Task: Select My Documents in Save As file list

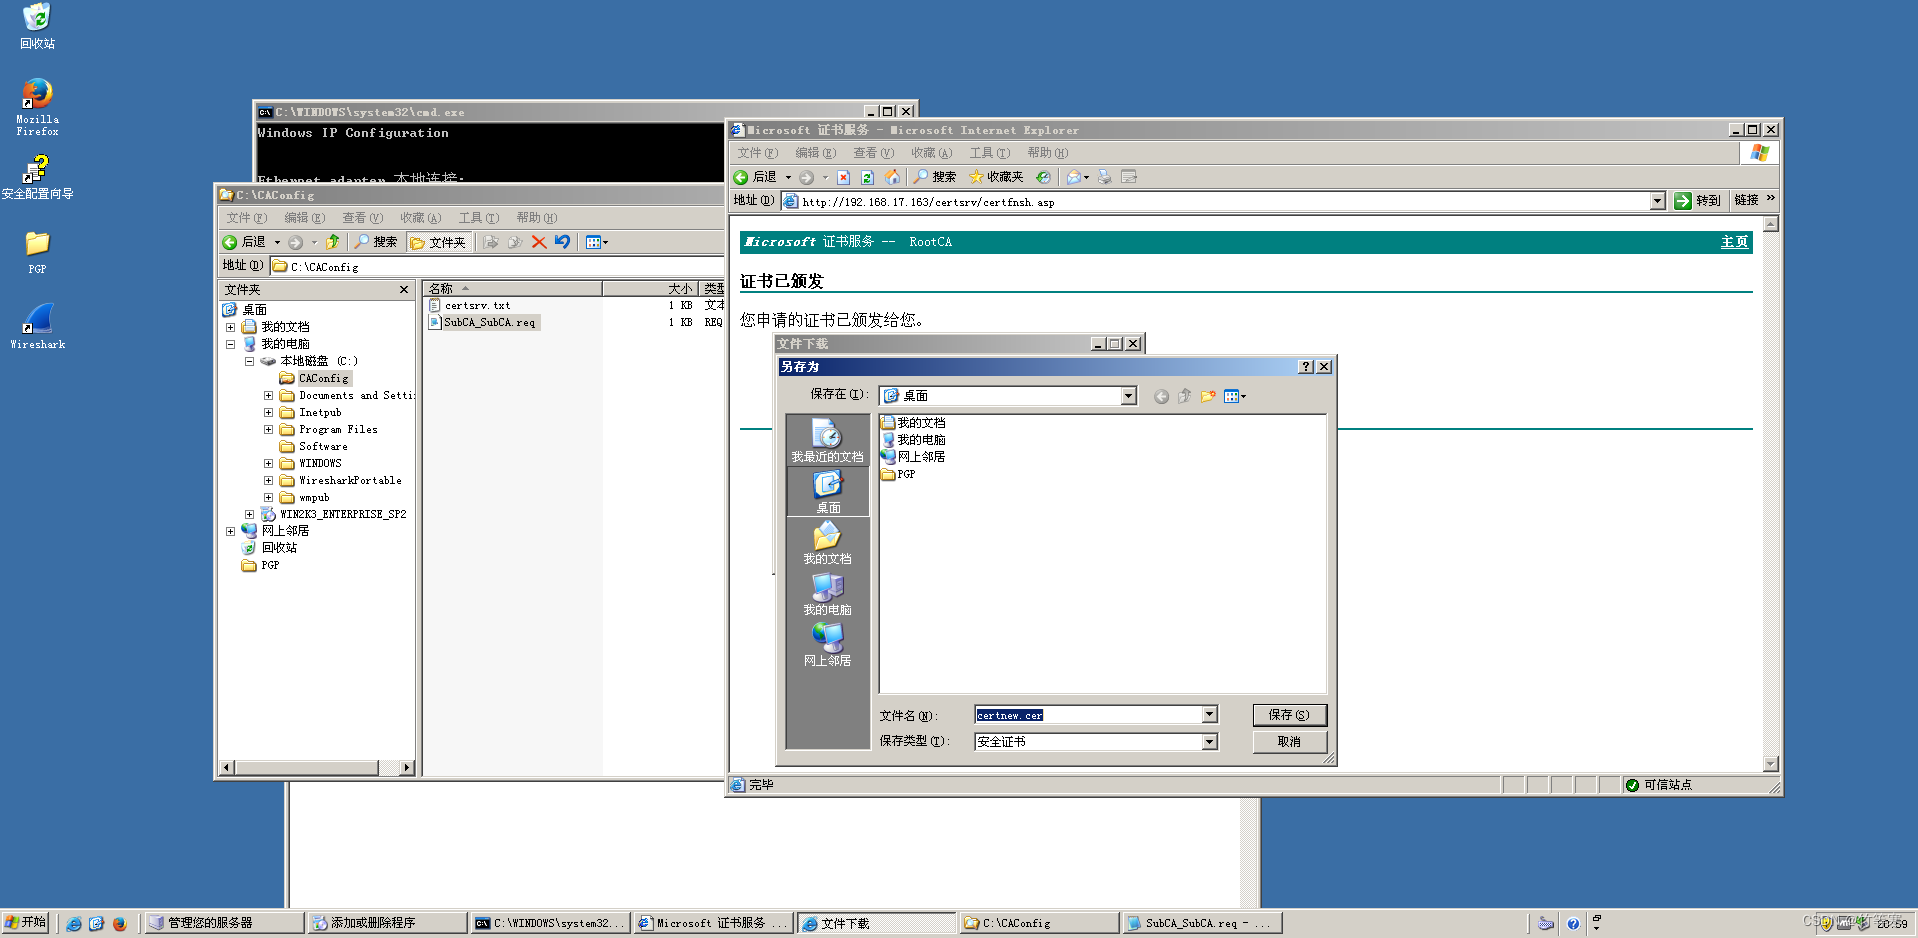Action: click(x=913, y=423)
